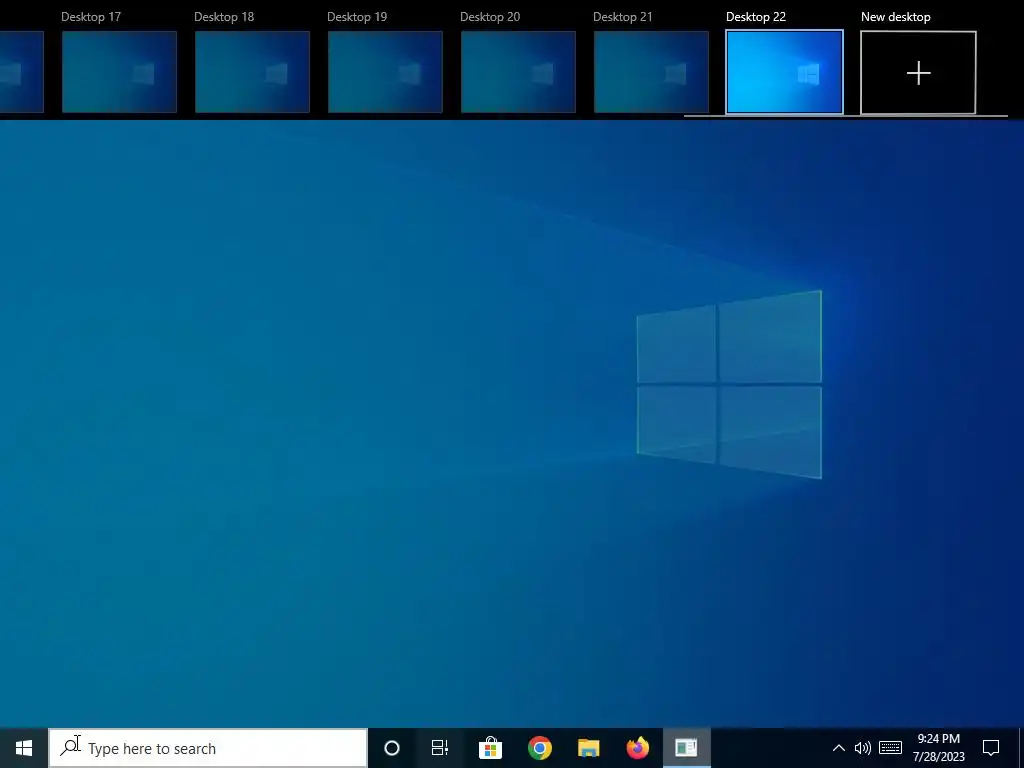Toggle the Task View taskbar button

click(440, 748)
